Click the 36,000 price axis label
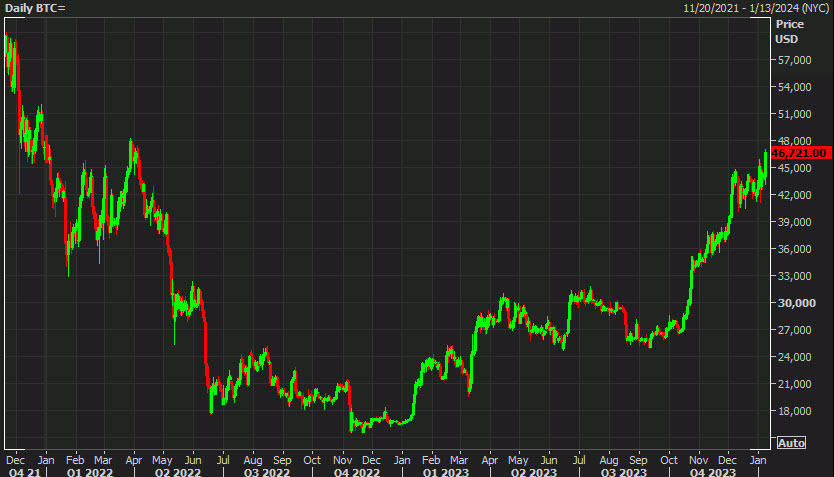Viewport: 834px width, 477px height. [795, 249]
